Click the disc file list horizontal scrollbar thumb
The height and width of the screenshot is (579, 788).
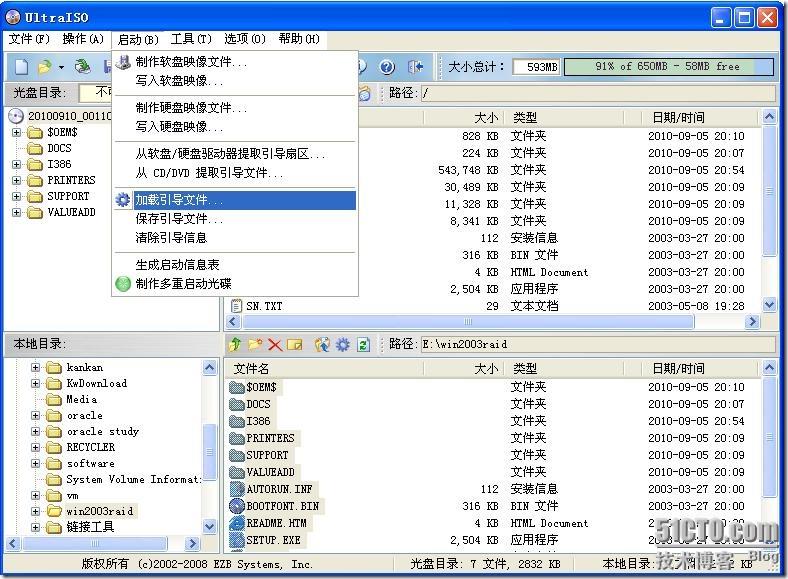(467, 322)
